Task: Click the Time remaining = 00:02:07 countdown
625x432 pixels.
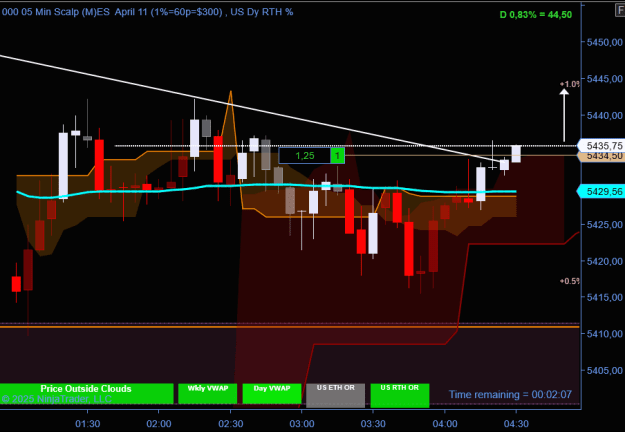Action: 510,395
